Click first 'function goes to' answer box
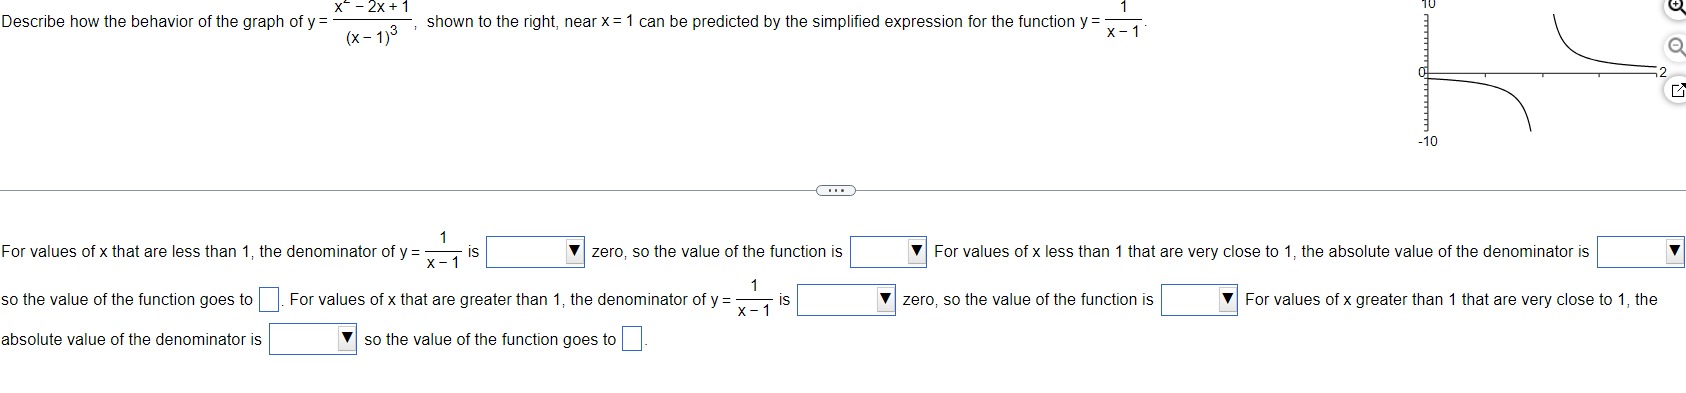The height and width of the screenshot is (393, 1686). coord(268,299)
